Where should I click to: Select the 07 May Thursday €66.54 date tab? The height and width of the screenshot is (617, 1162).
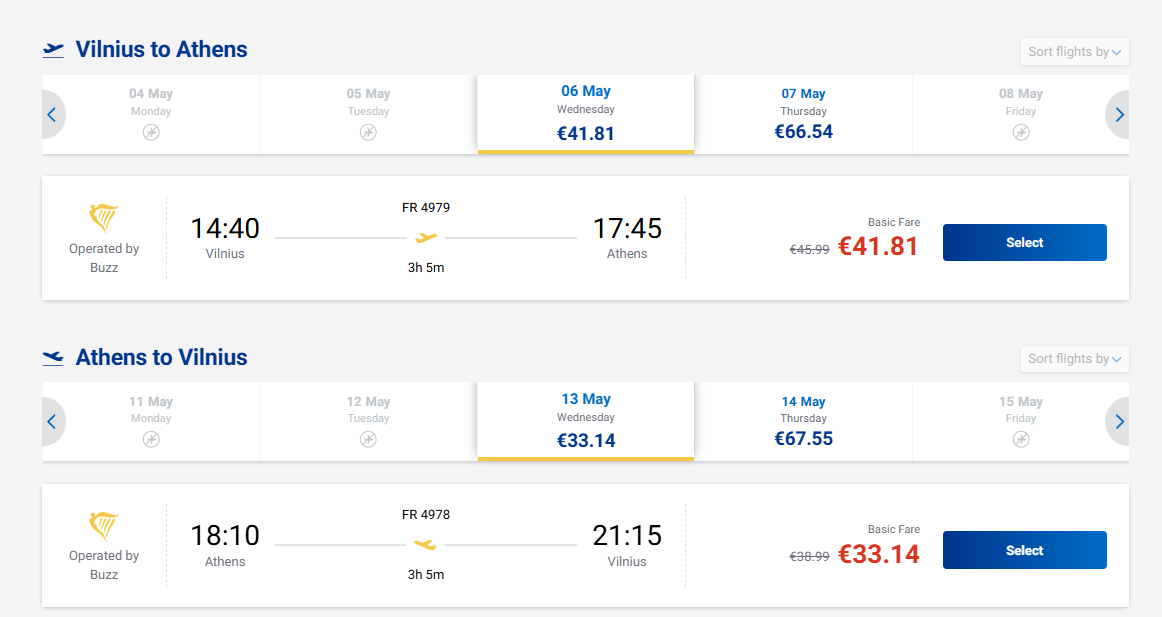coord(803,114)
